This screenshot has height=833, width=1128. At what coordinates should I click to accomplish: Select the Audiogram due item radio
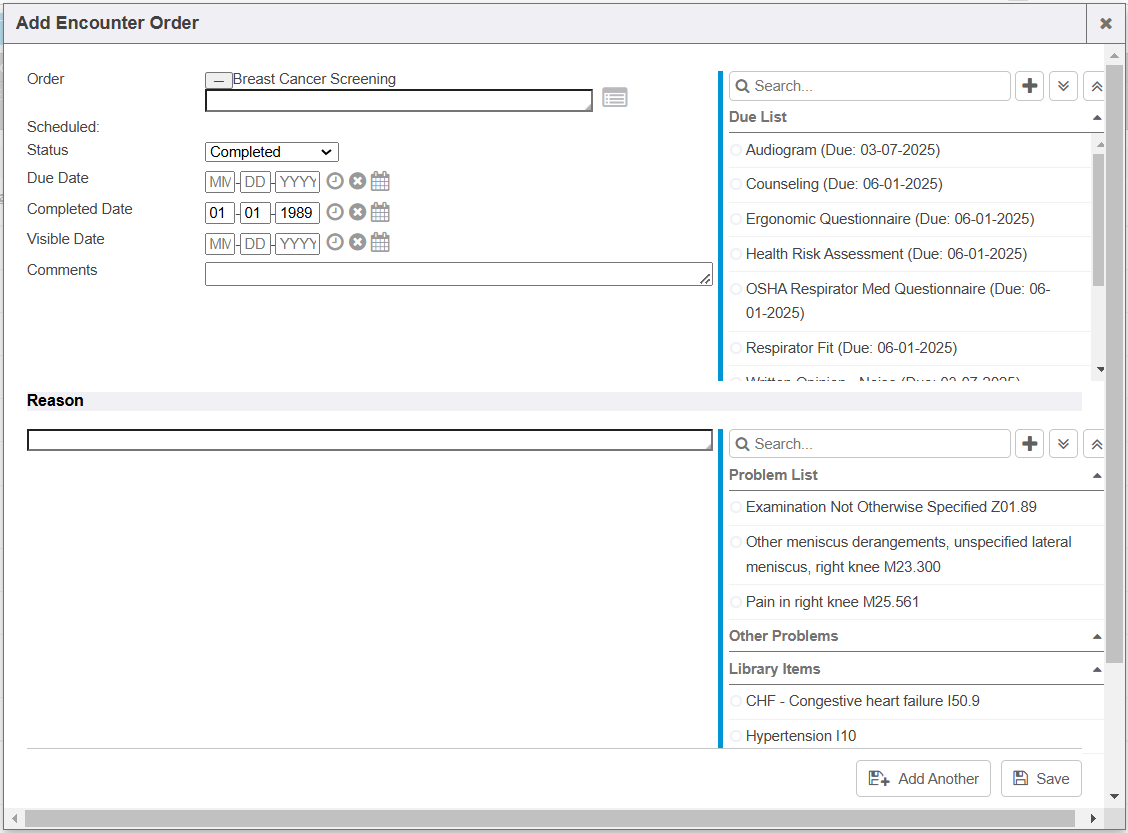click(736, 150)
